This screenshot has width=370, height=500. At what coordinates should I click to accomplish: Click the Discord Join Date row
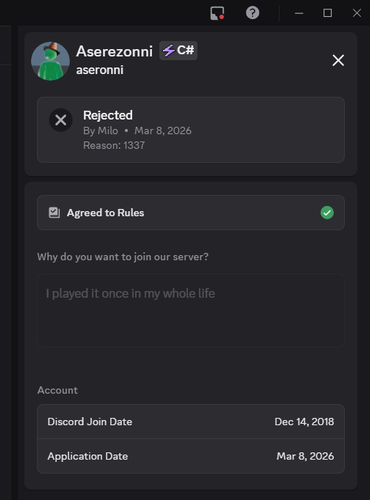191,422
